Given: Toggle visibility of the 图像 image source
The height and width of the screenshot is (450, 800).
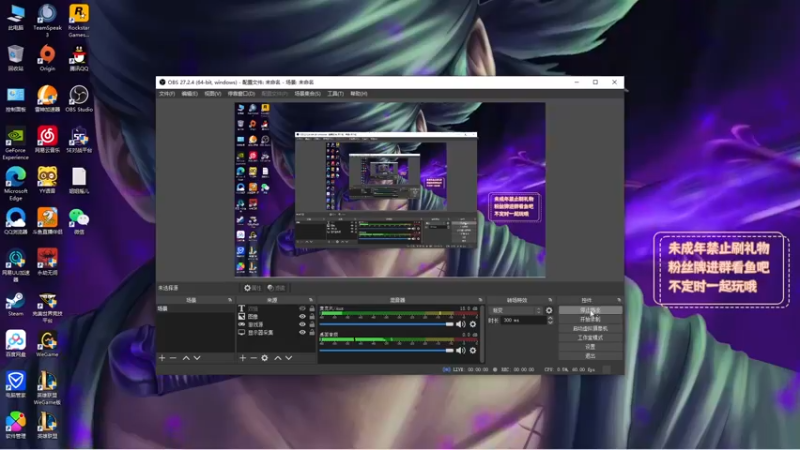Looking at the screenshot, I should [303, 316].
